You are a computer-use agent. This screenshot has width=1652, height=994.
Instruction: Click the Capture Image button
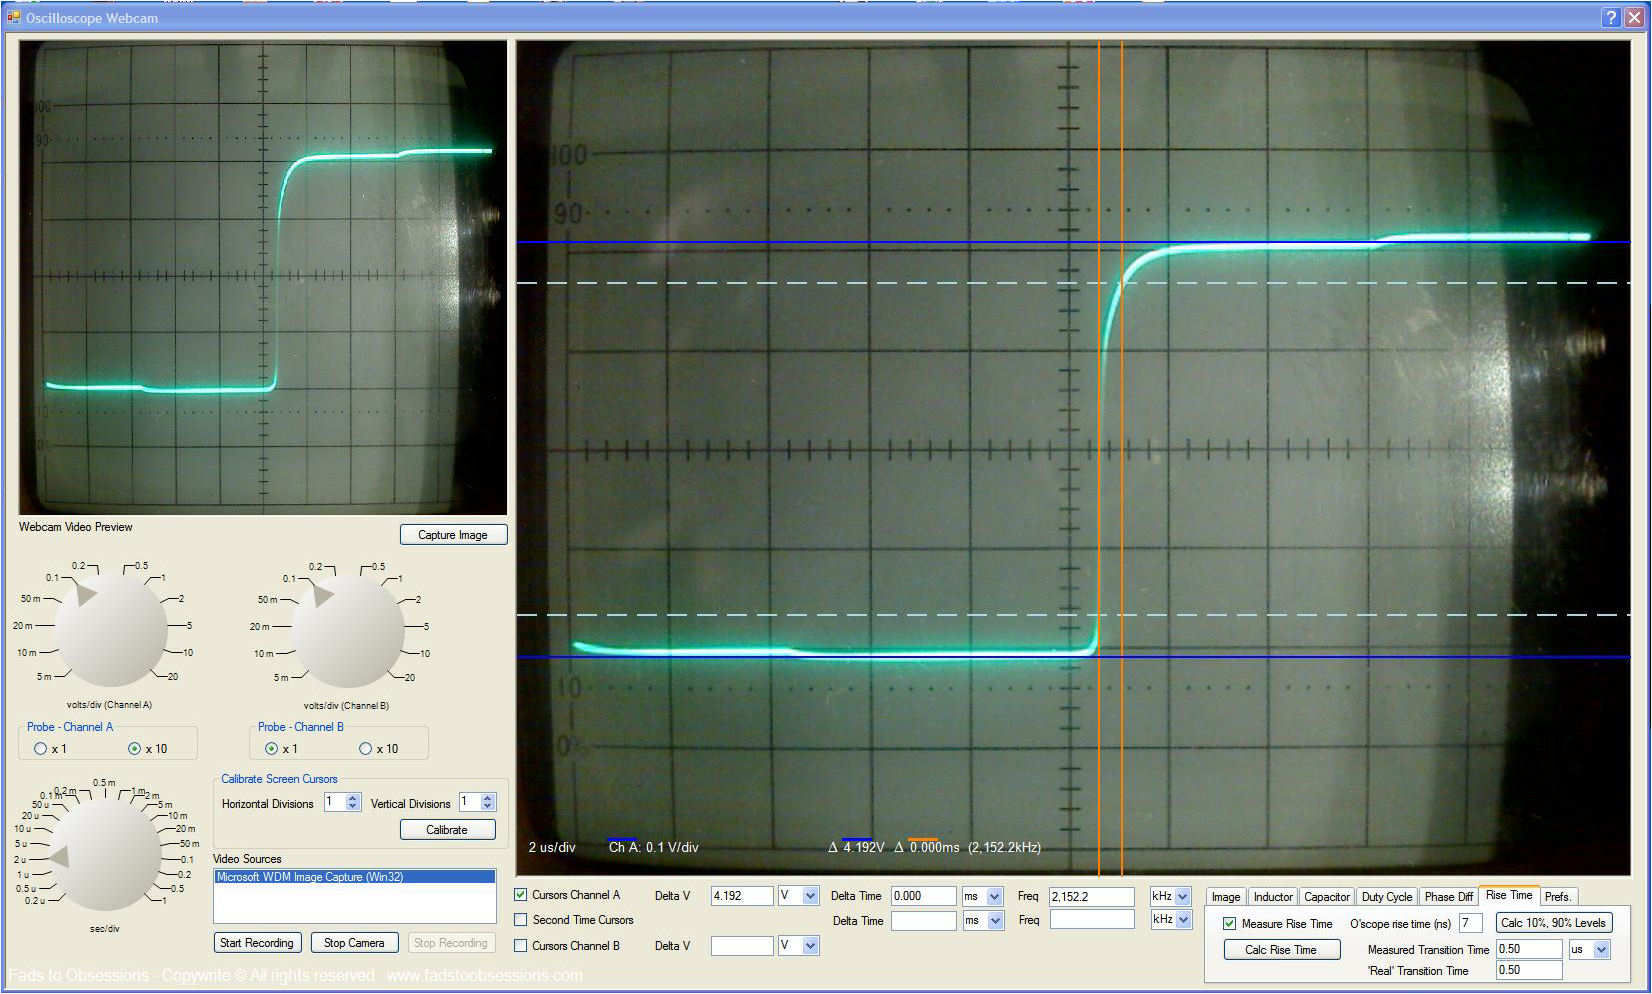pyautogui.click(x=453, y=535)
